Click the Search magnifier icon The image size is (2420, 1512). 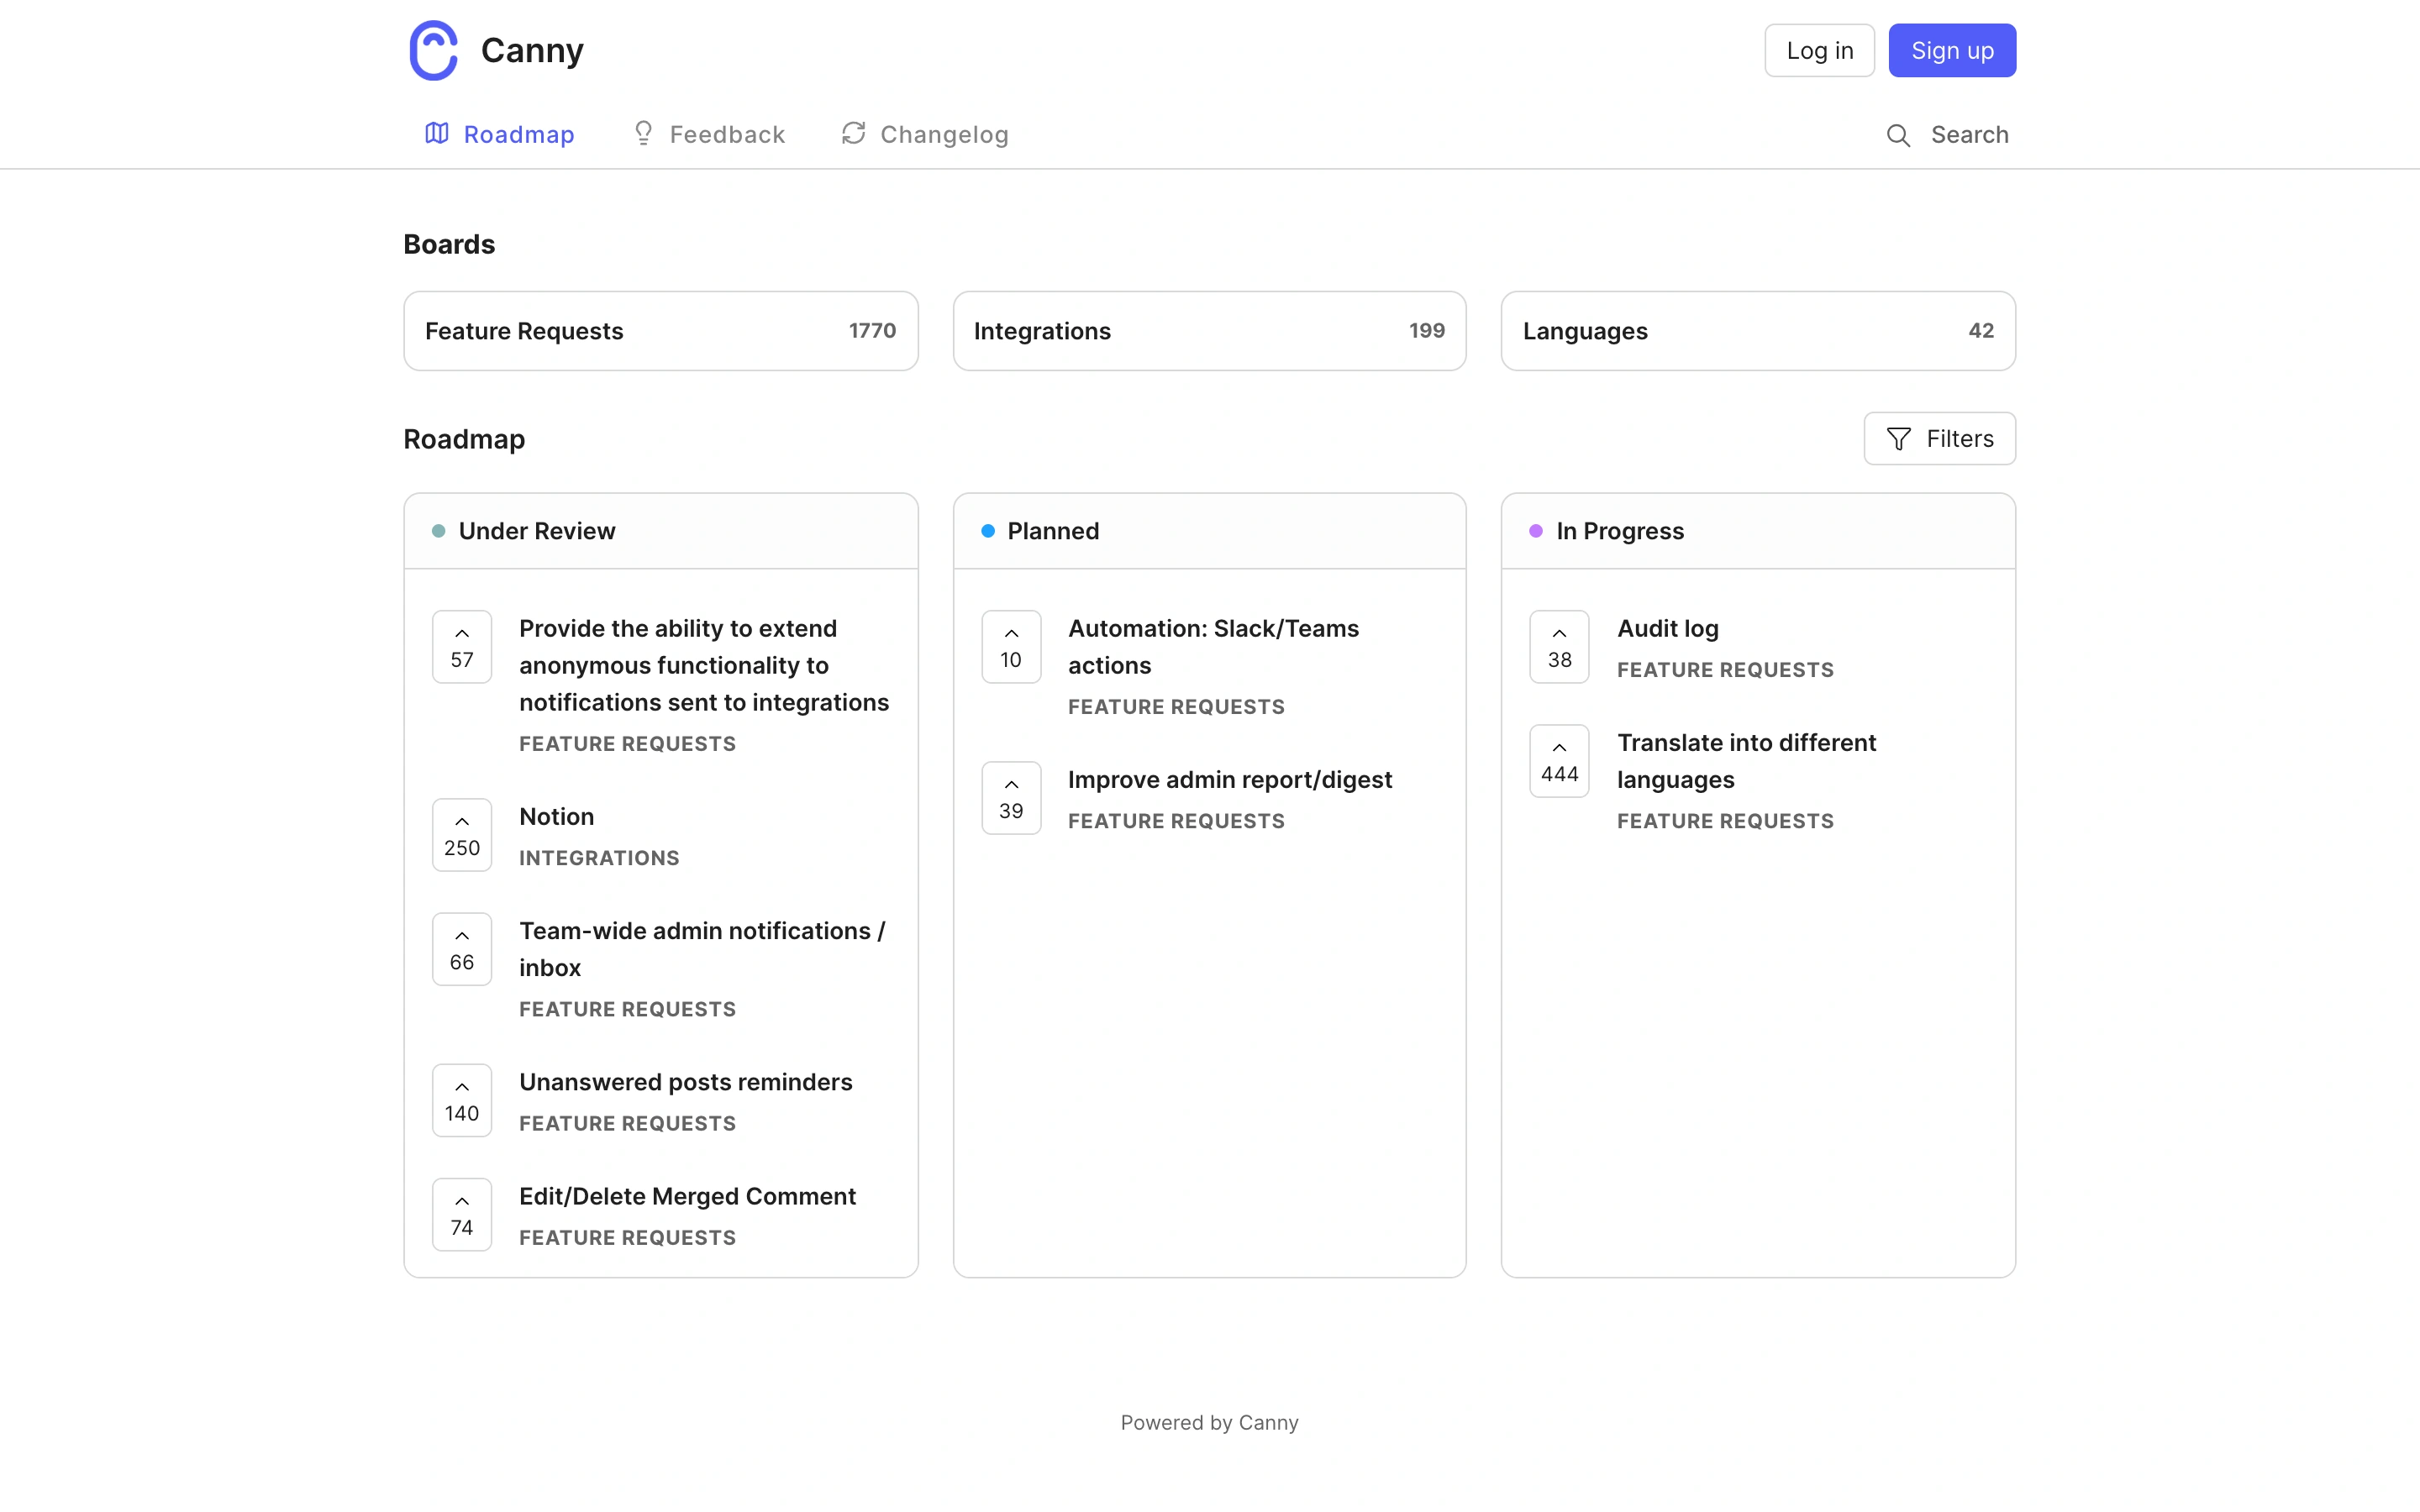click(x=1898, y=135)
